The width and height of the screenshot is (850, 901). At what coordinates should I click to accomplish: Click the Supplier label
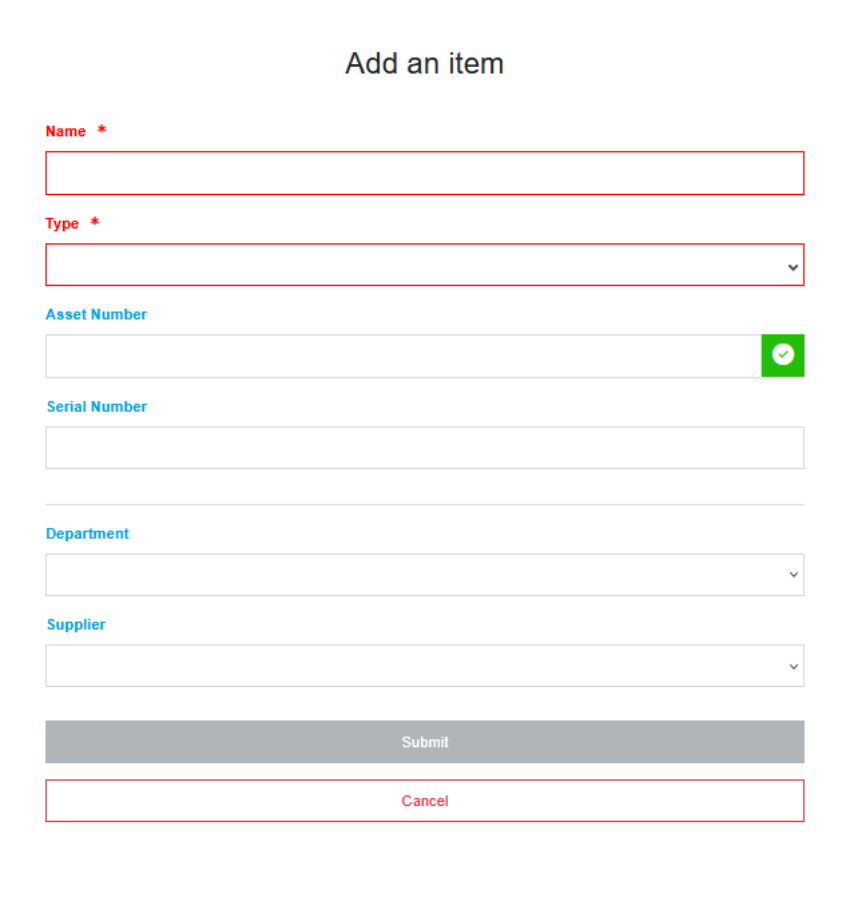pos(76,625)
